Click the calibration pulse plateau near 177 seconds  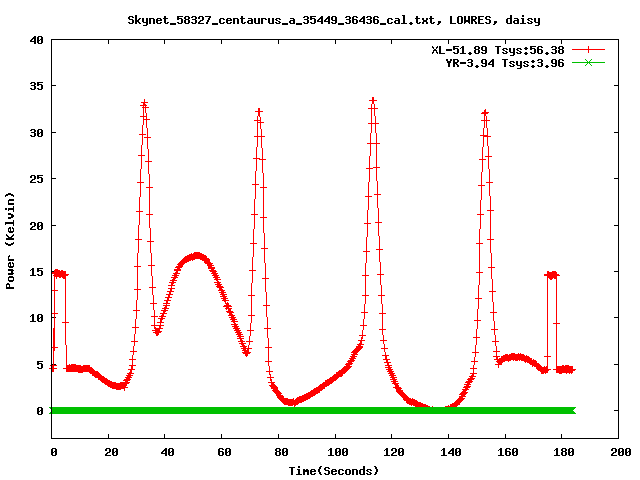[x=552, y=275]
